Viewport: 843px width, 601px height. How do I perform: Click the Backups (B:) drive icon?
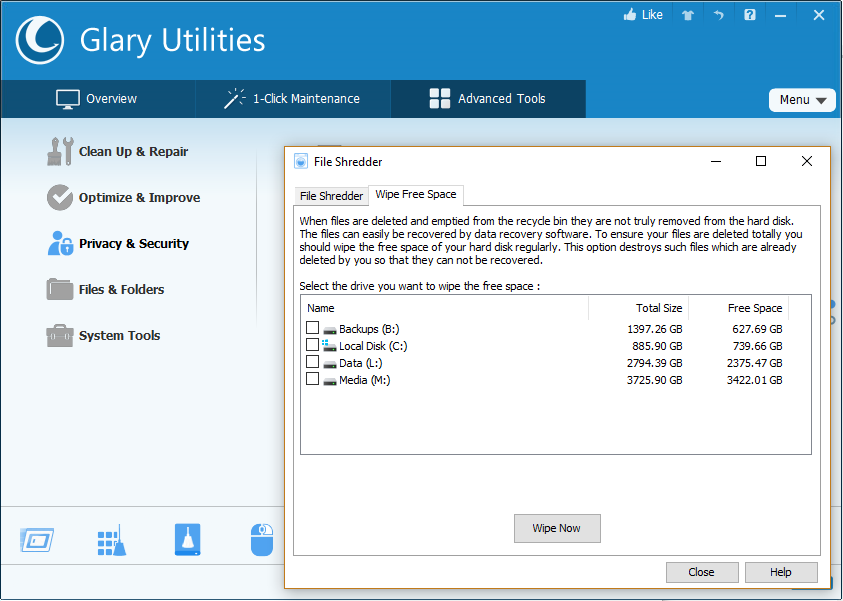click(x=330, y=330)
